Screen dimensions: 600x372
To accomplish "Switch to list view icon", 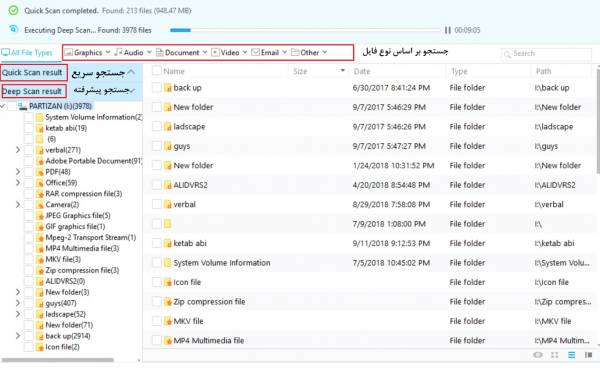I will 571,355.
